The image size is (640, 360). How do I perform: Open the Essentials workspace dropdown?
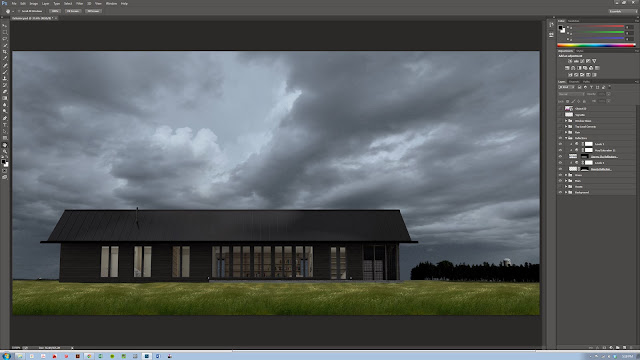[x=622, y=11]
